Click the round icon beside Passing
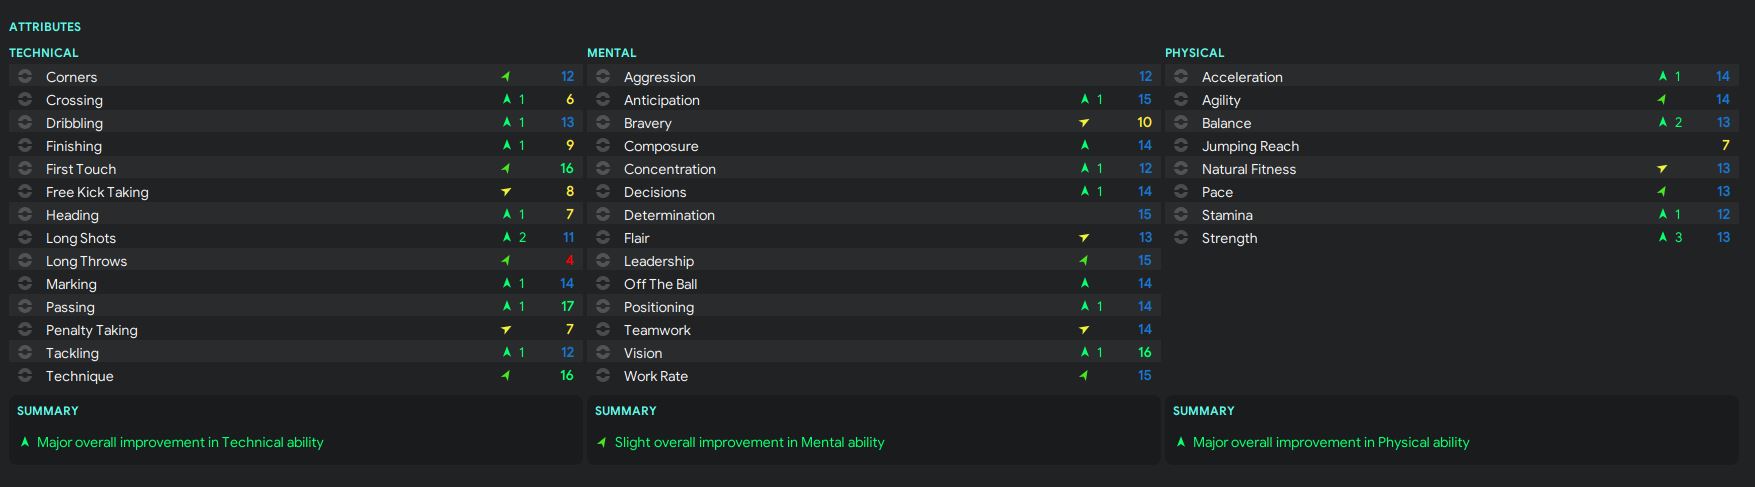The image size is (1755, 487). [25, 307]
